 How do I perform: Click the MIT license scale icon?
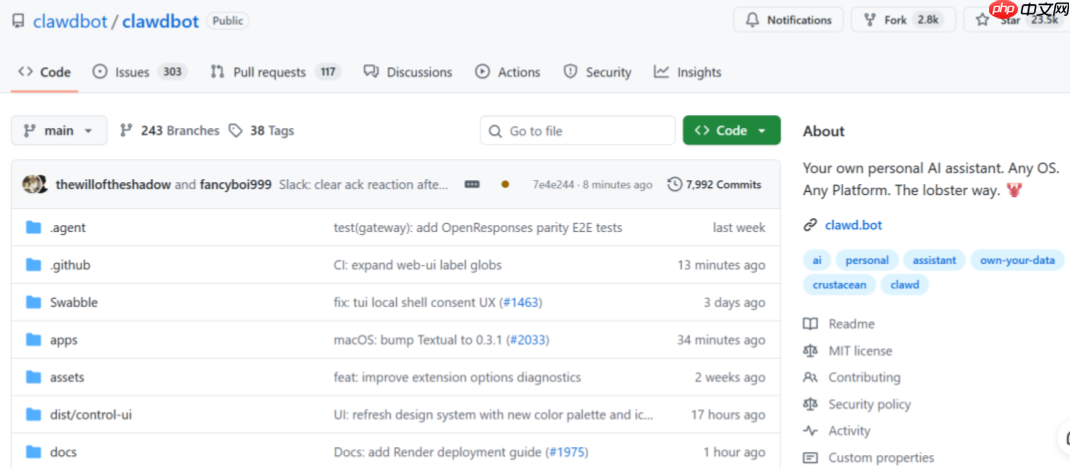(810, 351)
